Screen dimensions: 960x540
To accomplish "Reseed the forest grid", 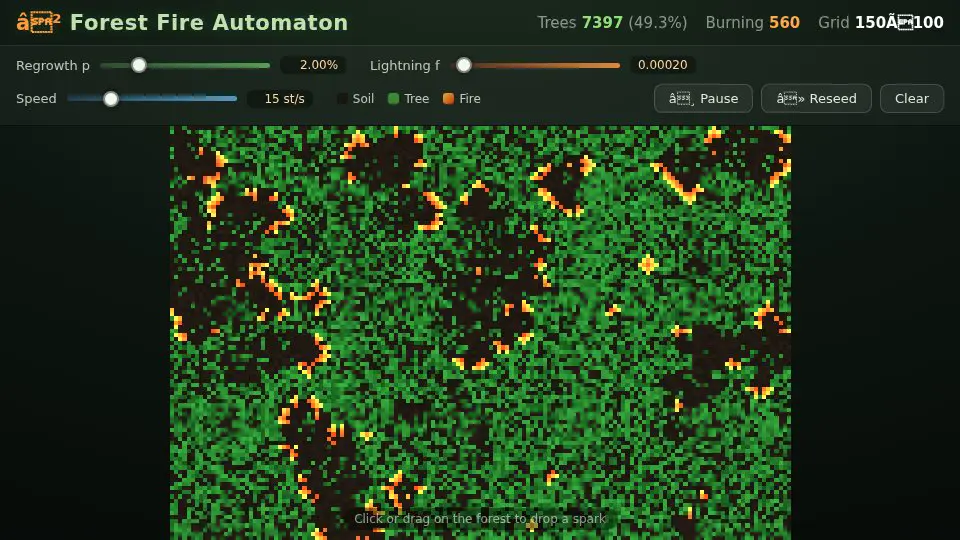I will point(816,99).
